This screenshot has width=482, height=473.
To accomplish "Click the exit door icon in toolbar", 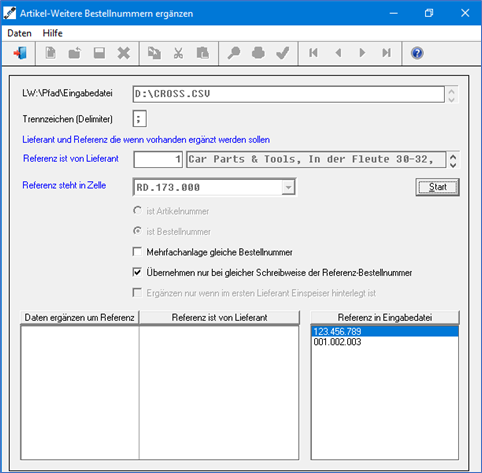I will coord(20,53).
